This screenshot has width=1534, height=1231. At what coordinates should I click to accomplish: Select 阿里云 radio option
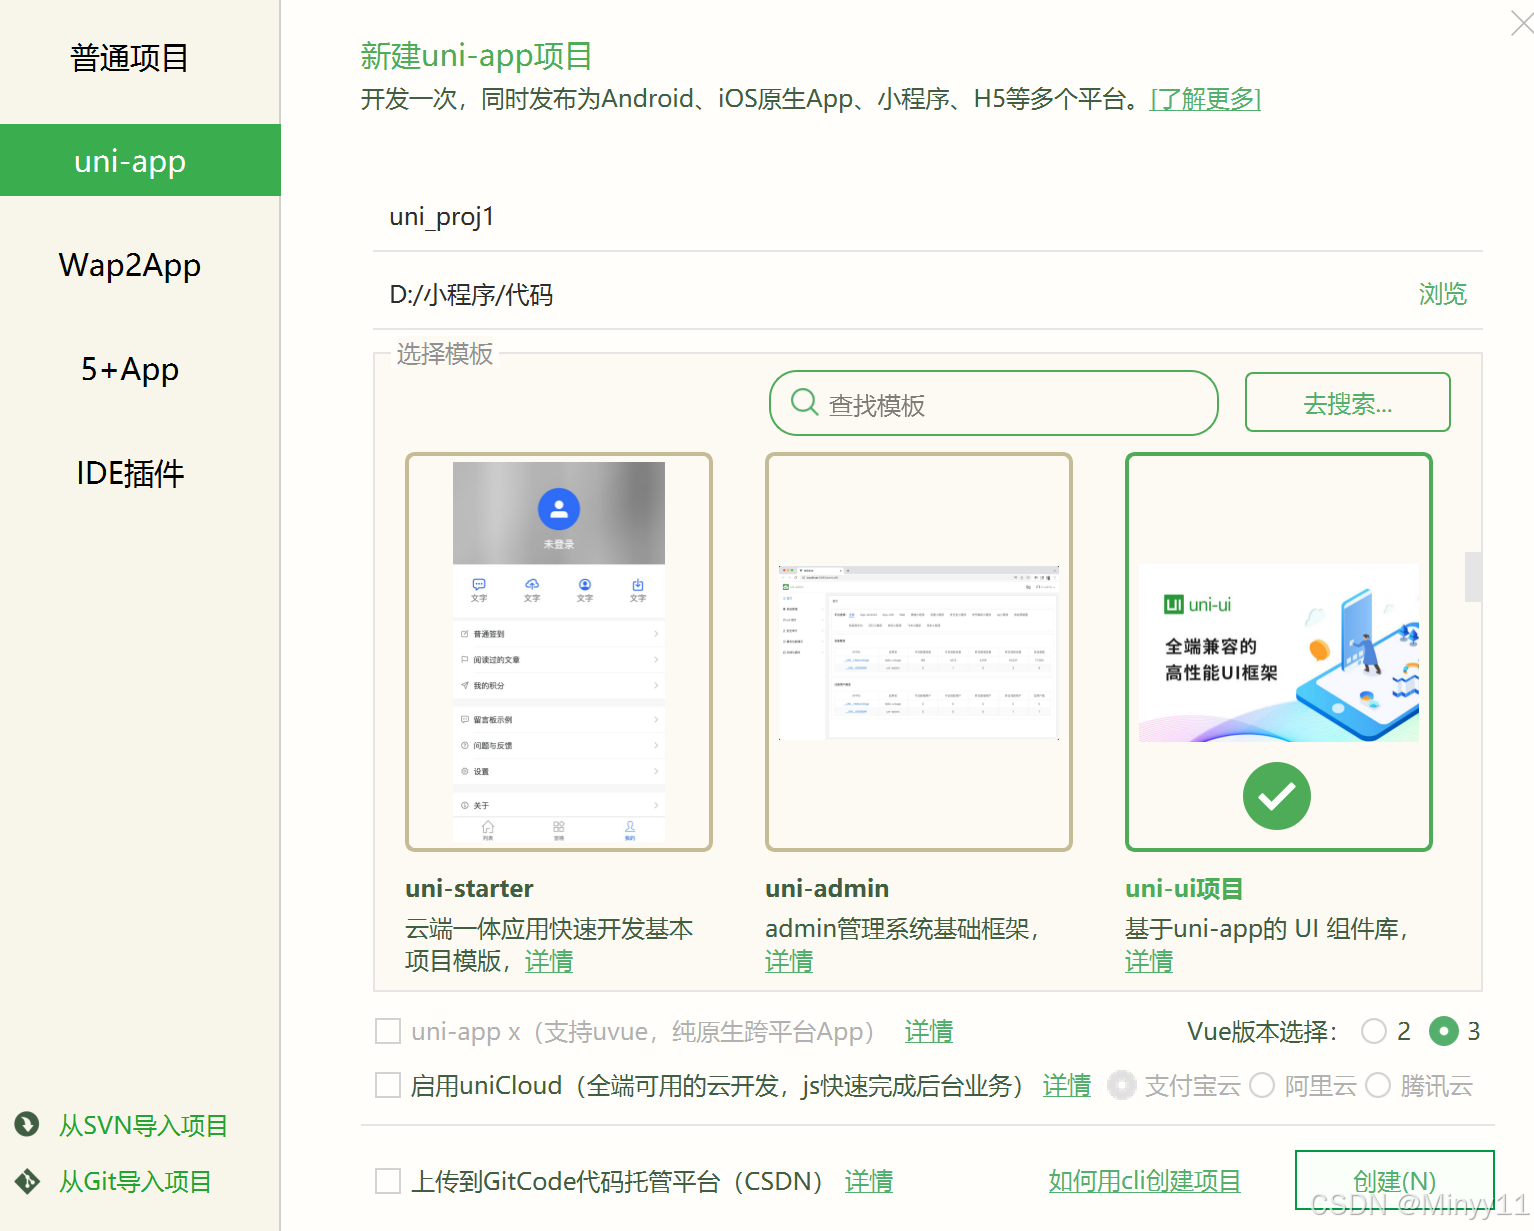tap(1262, 1085)
